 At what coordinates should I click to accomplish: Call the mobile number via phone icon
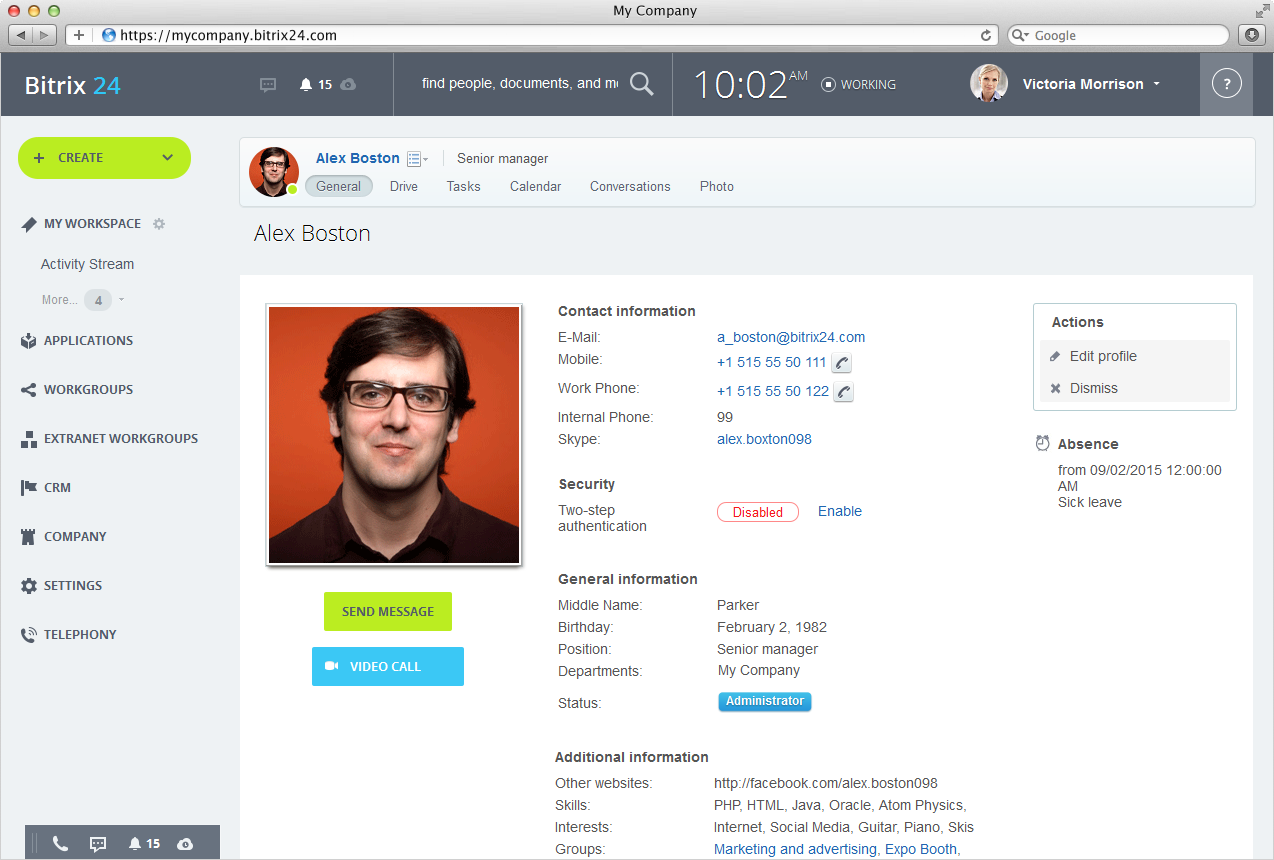point(843,363)
